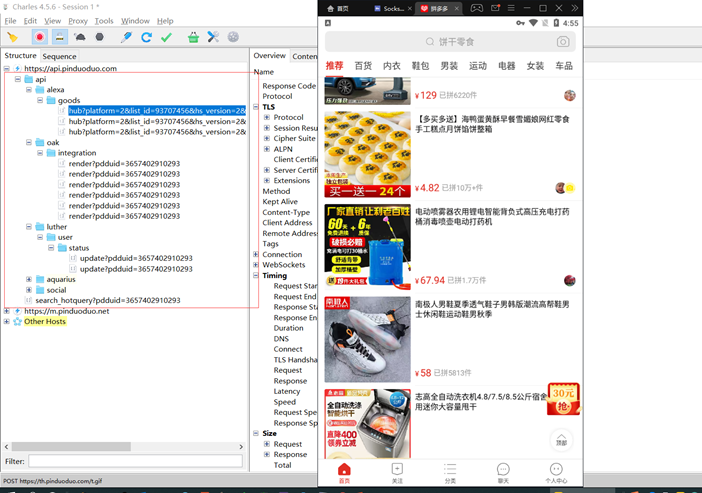This screenshot has height=493, width=702.
Task: Tap the back-to-top button
Action: point(561,440)
